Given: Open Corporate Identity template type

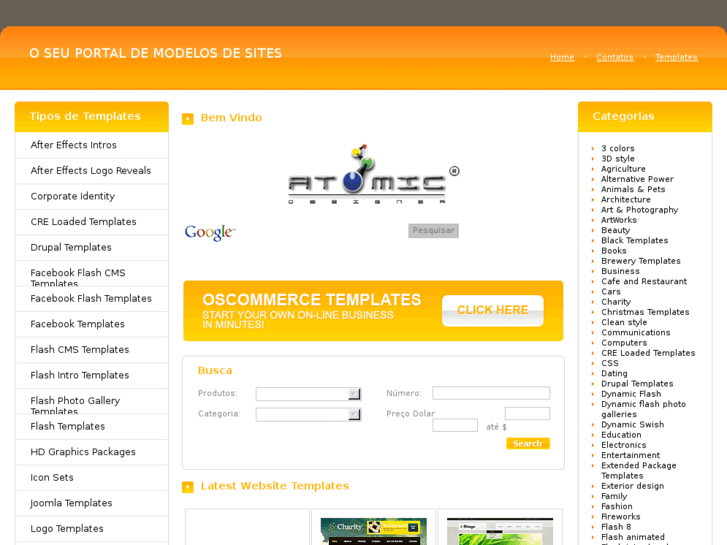Looking at the screenshot, I should coord(73,196).
